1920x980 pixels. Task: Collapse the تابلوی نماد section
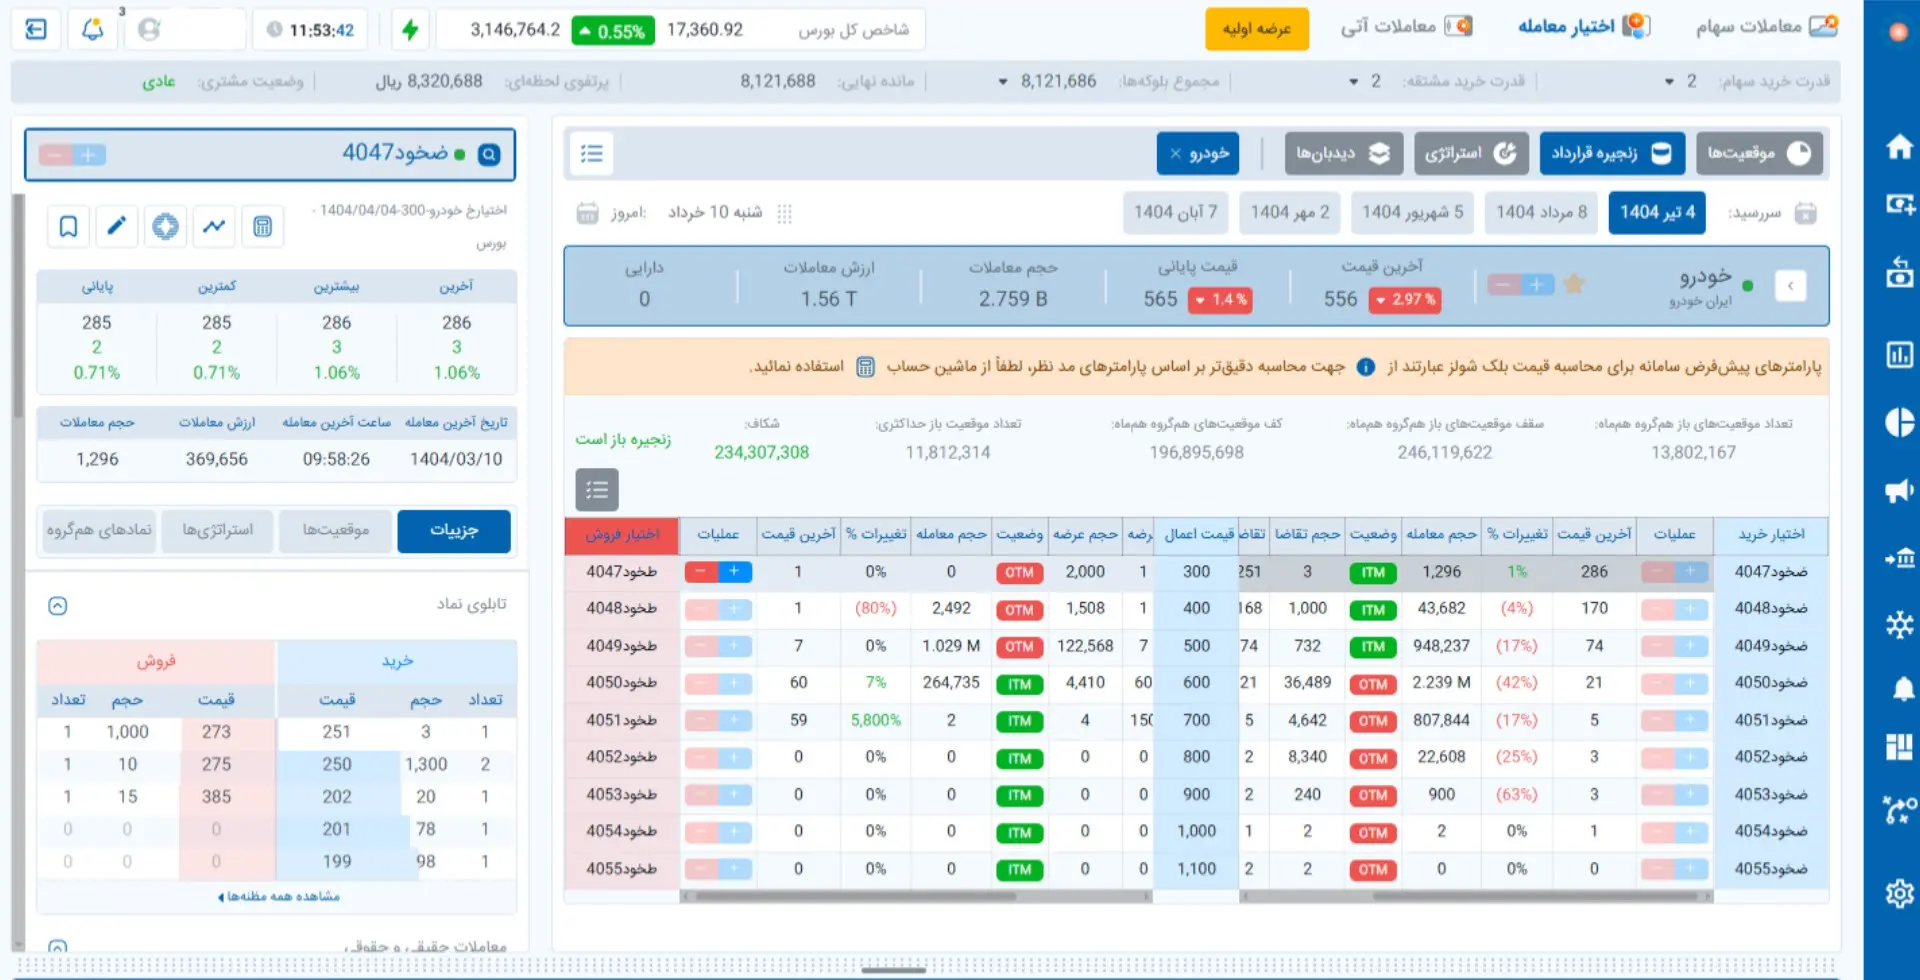58,606
